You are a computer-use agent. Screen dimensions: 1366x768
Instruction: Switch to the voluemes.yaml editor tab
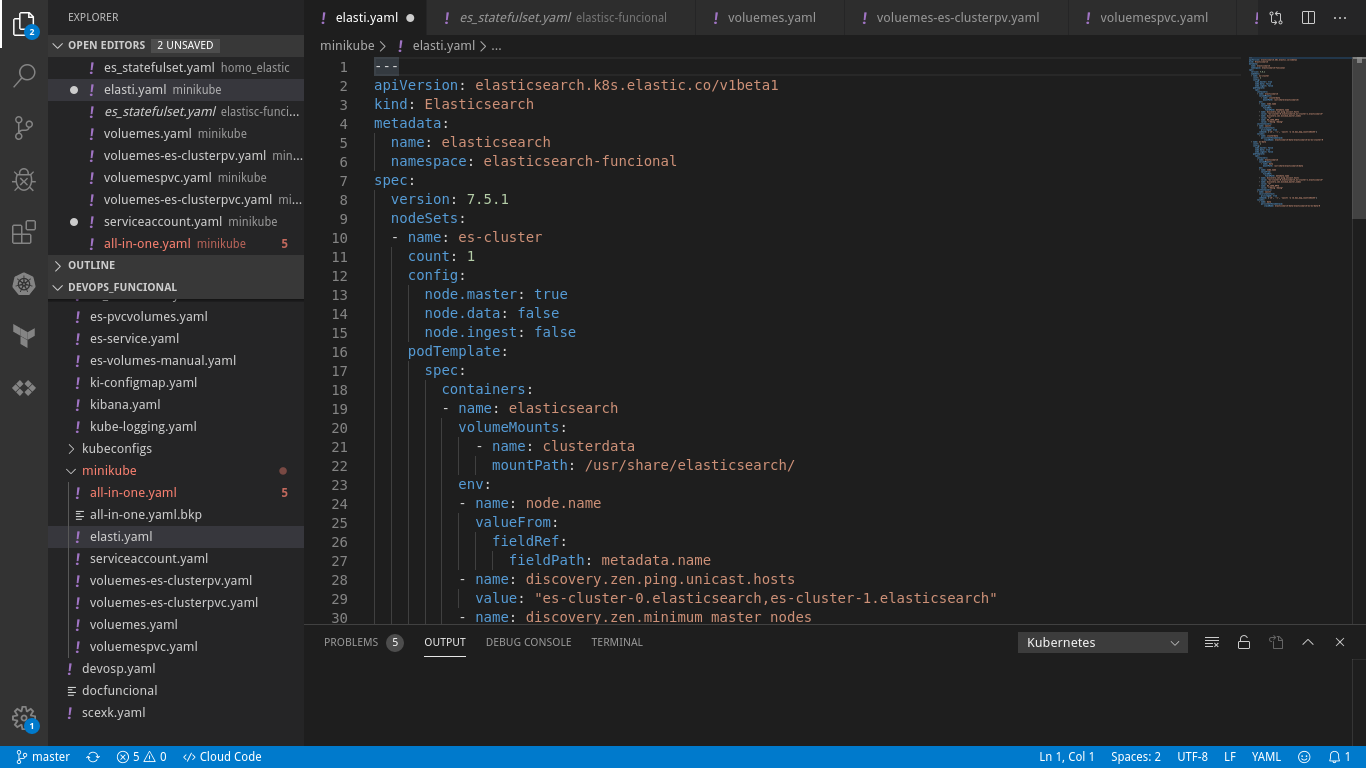point(770,18)
